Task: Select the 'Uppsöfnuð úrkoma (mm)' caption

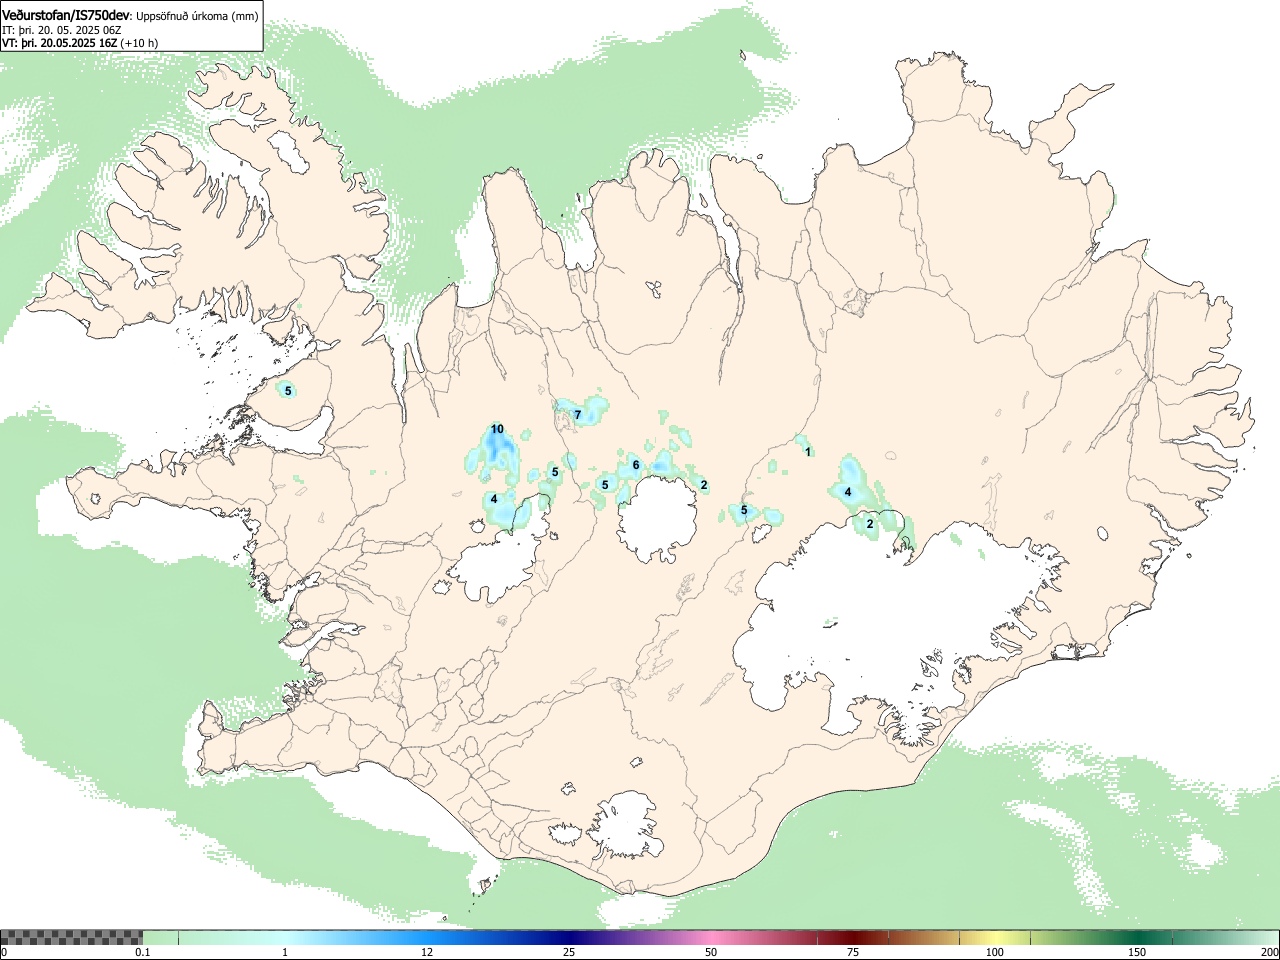Action: coord(197,16)
